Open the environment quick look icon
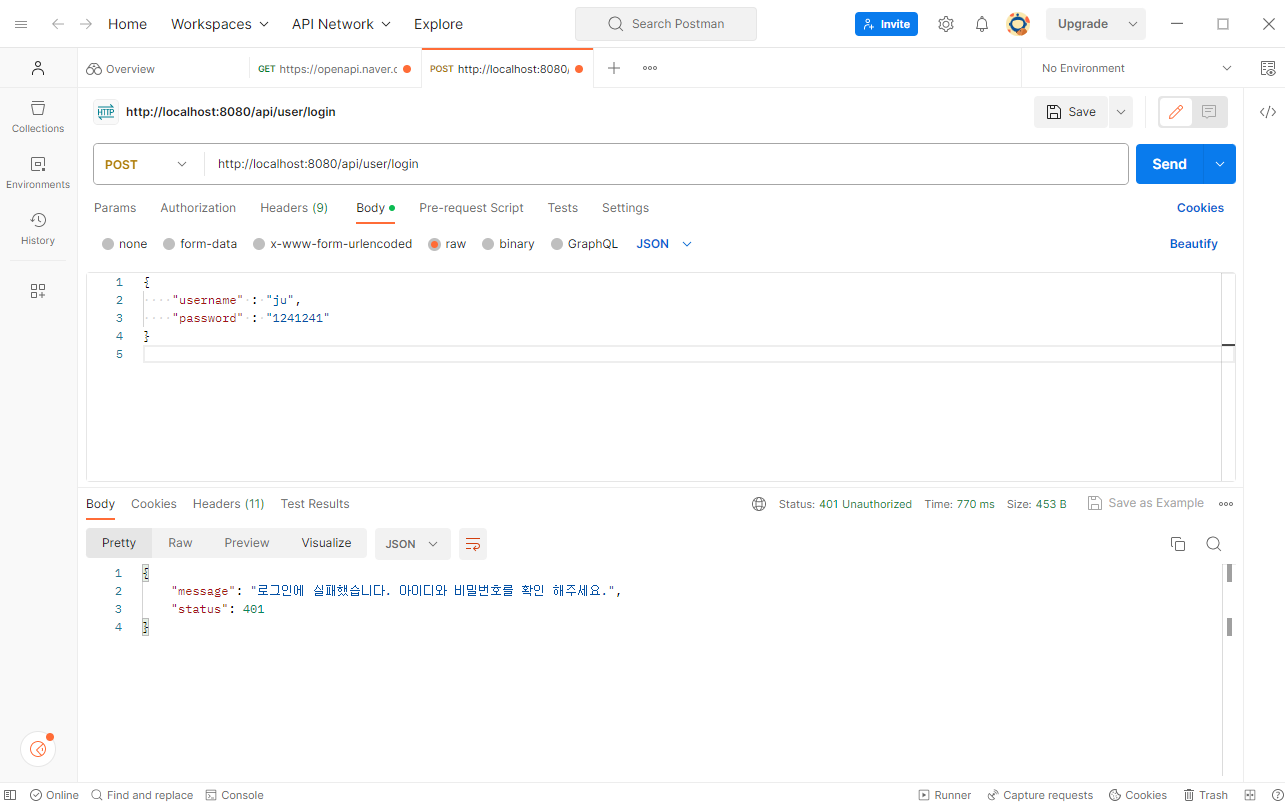 pyautogui.click(x=1268, y=68)
